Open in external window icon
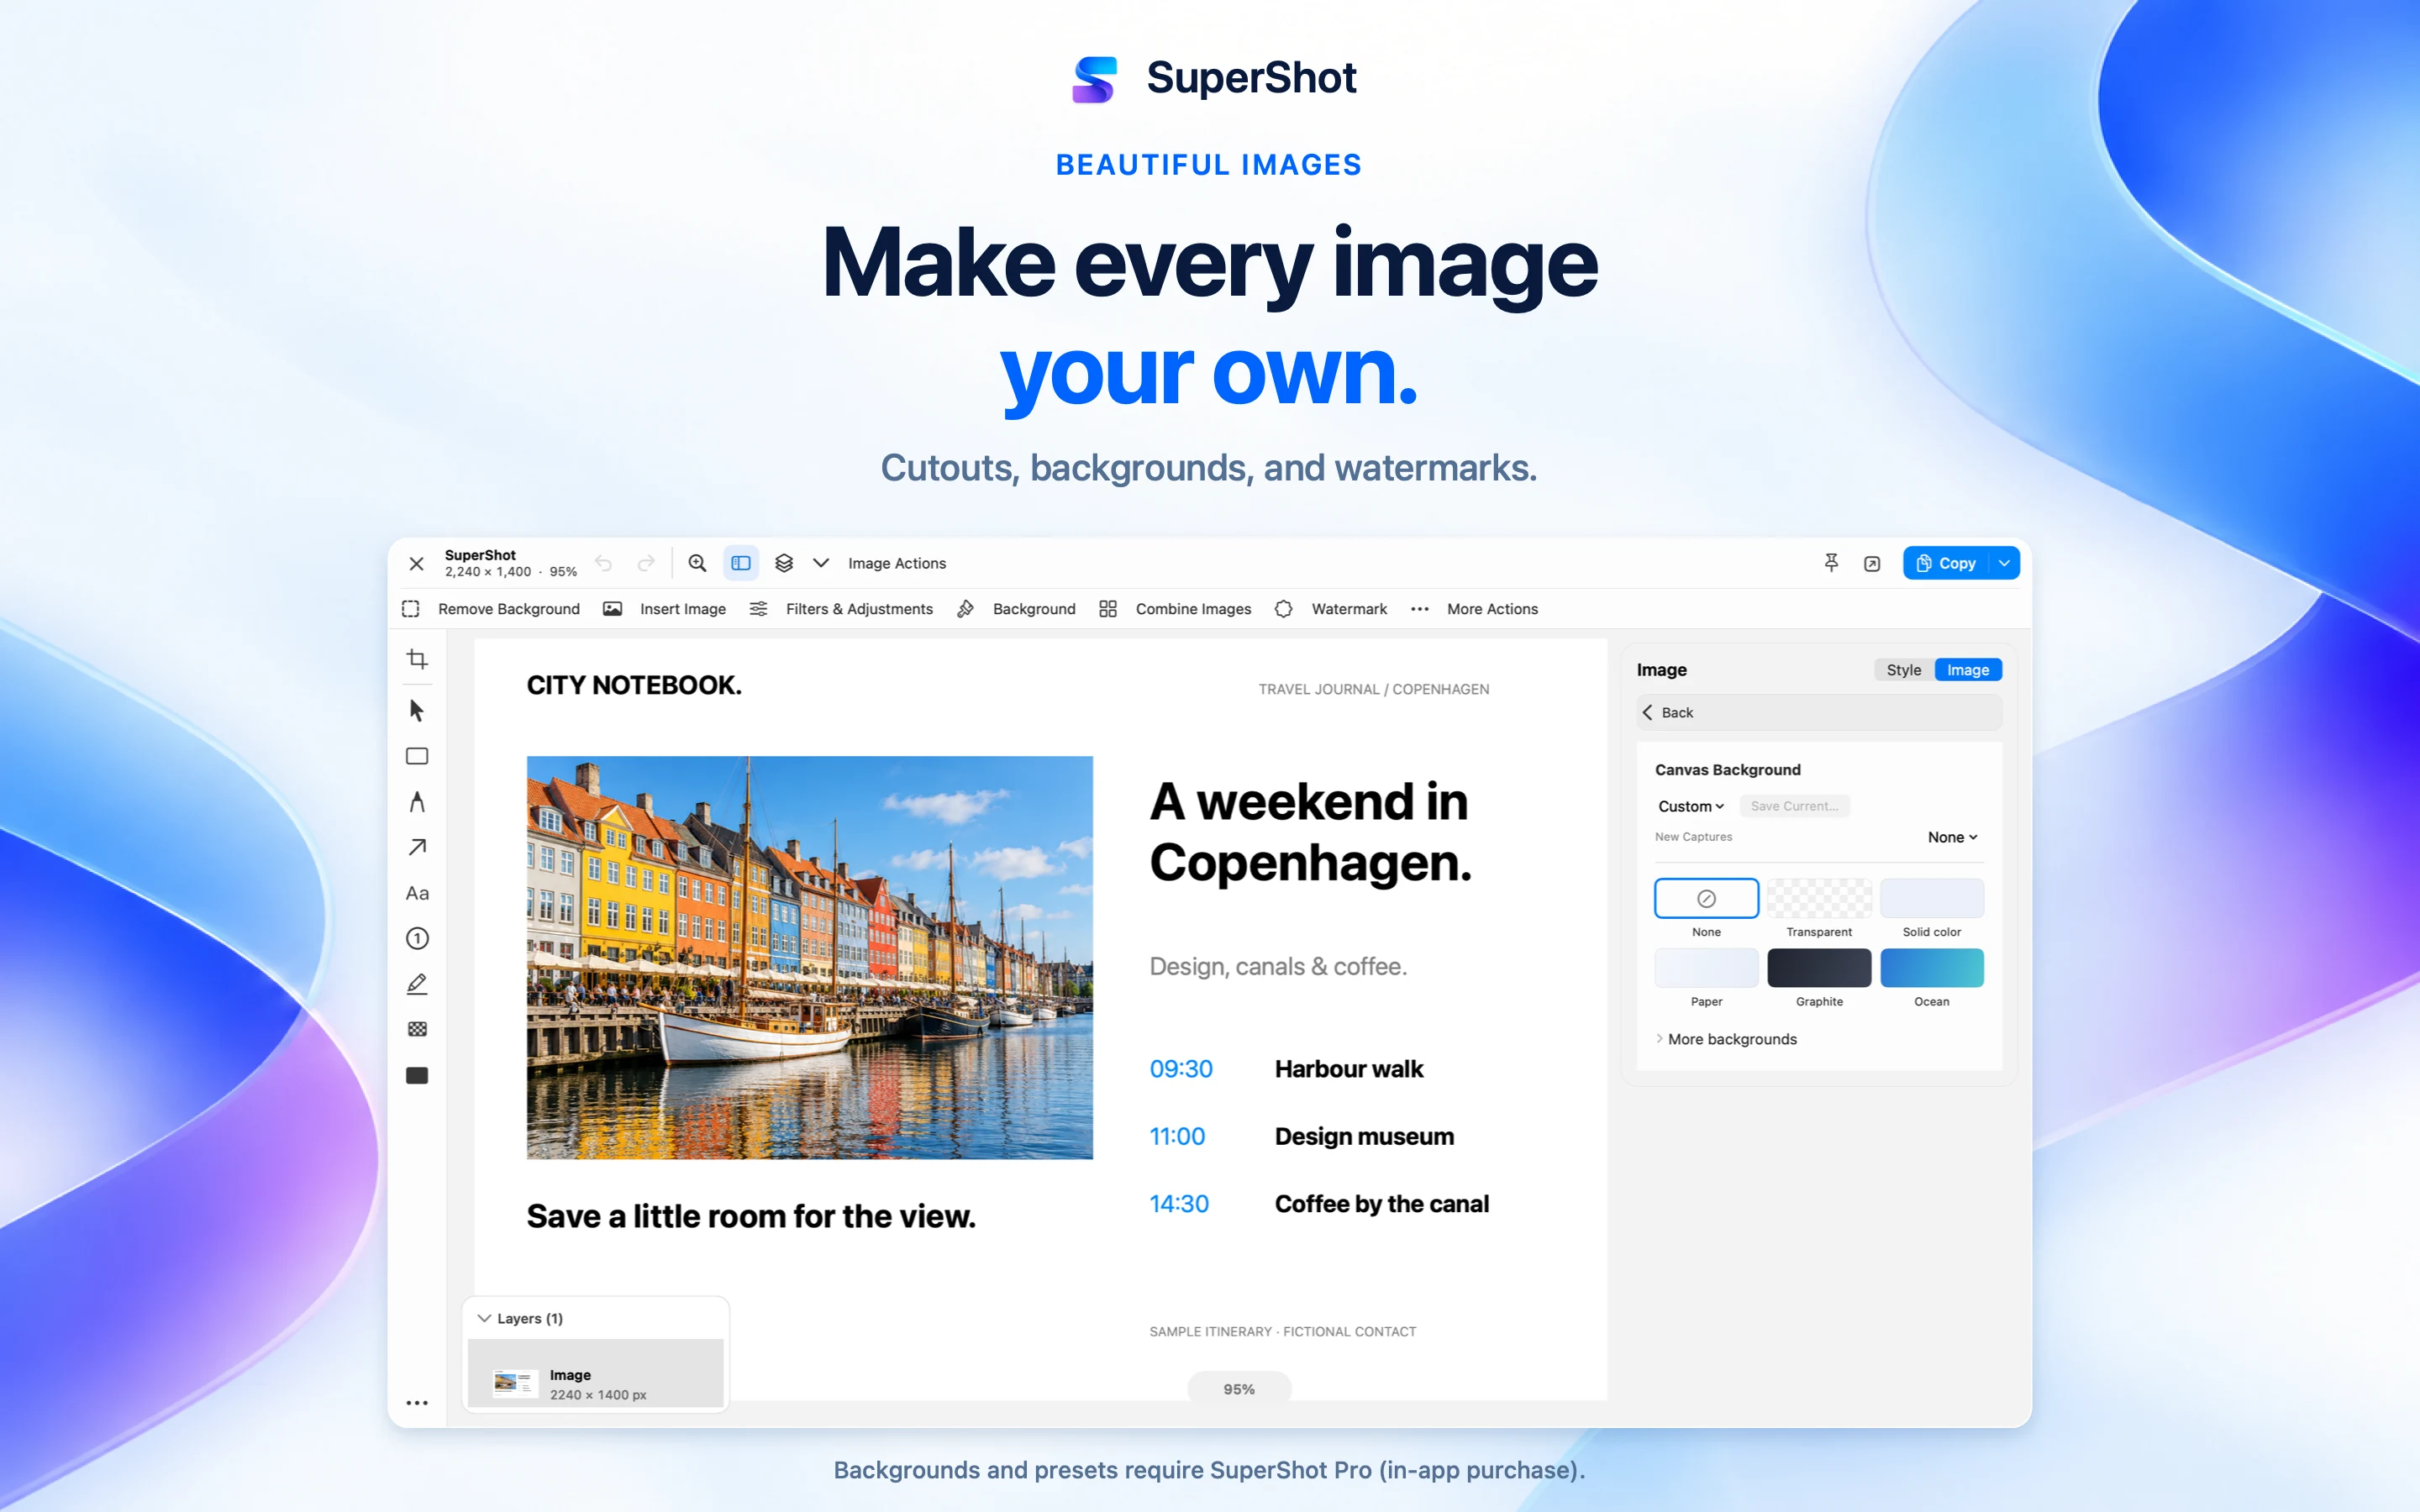Screen dimensions: 2420x1512 click(x=1872, y=564)
